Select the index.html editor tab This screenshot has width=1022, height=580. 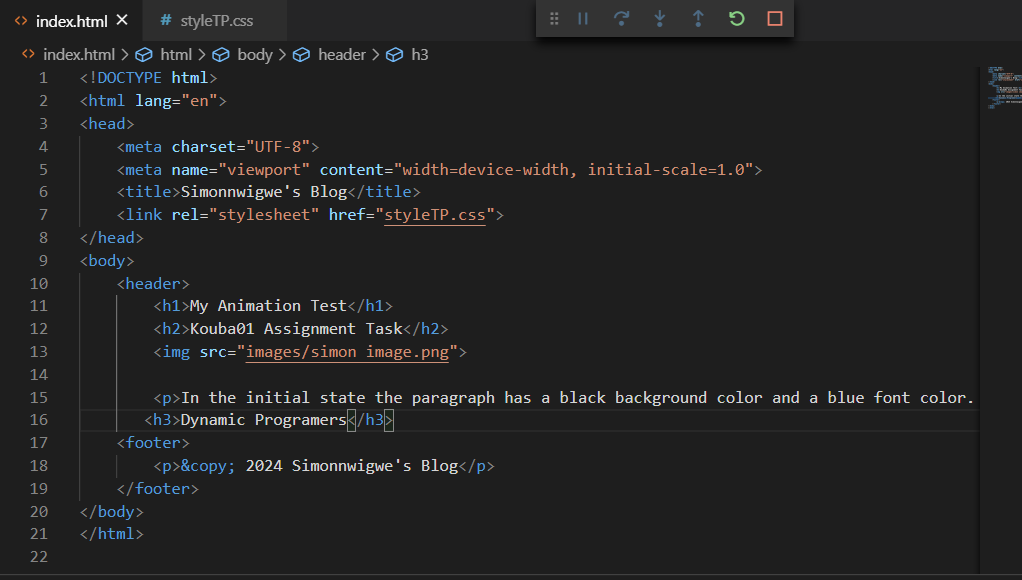pyautogui.click(x=71, y=22)
